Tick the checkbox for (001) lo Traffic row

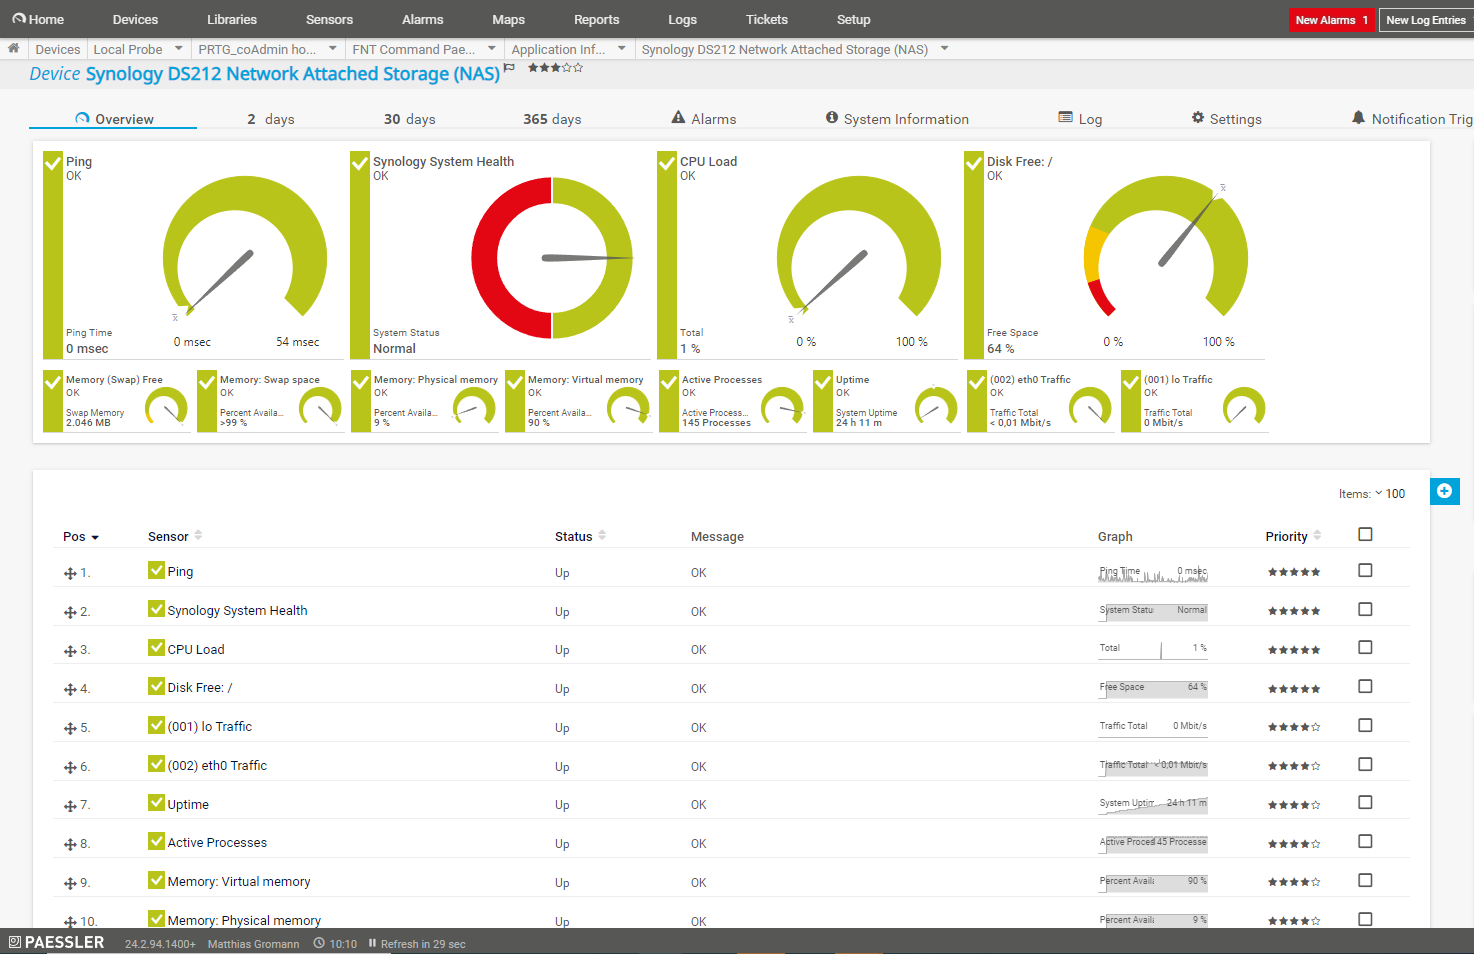pyautogui.click(x=1365, y=725)
